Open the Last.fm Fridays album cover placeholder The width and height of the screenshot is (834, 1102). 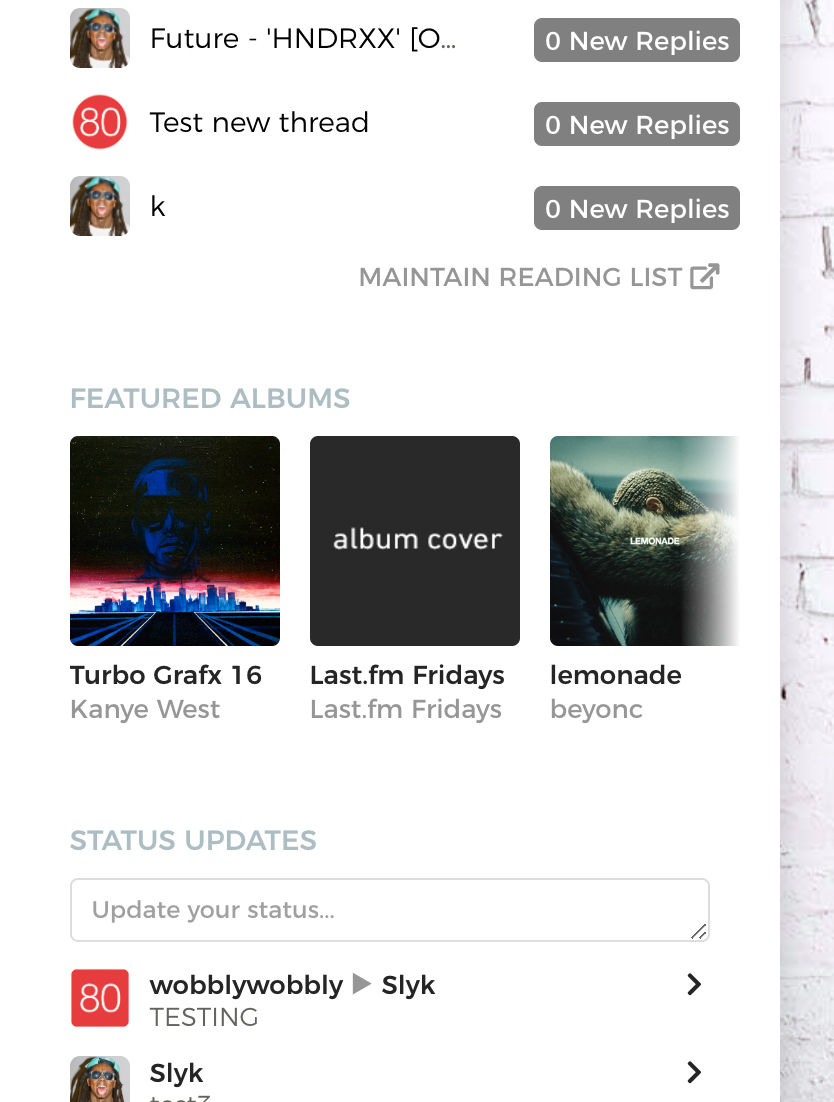coord(415,541)
